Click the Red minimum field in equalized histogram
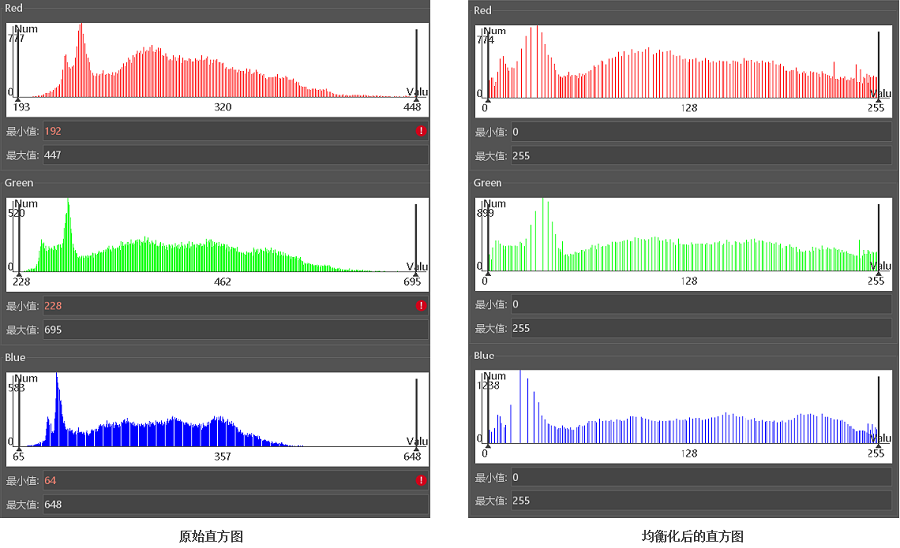 click(x=699, y=132)
